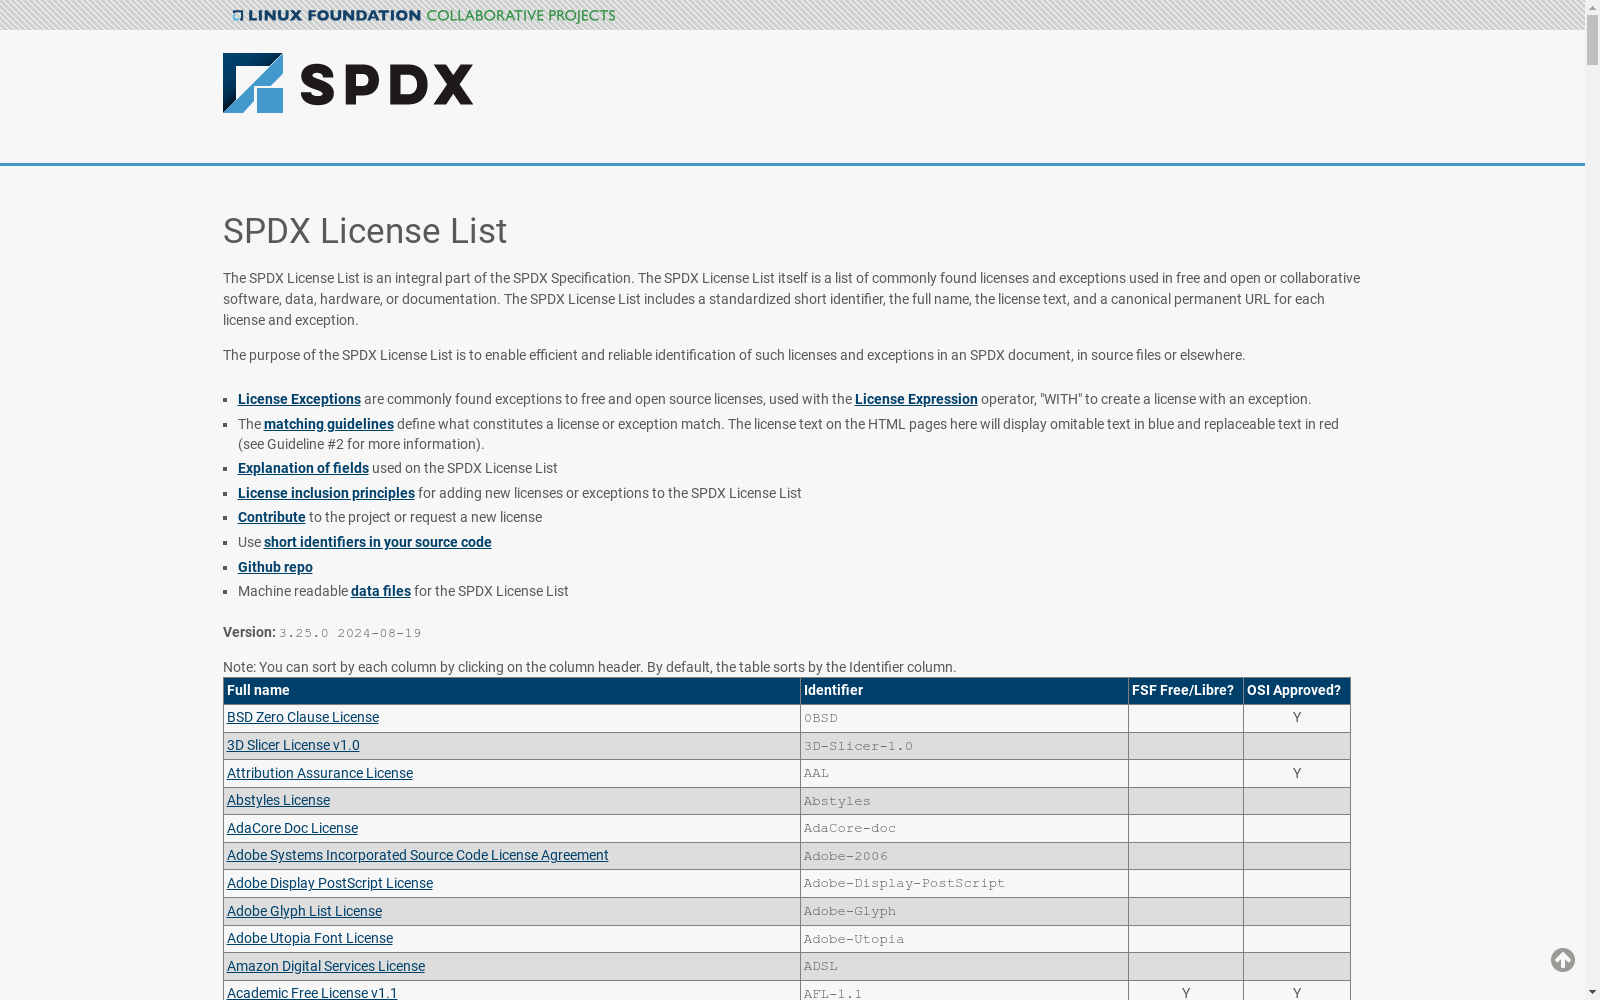The image size is (1600, 1000).
Task: Click the Adobe-Utopia identifier cell
Action: (x=964, y=939)
